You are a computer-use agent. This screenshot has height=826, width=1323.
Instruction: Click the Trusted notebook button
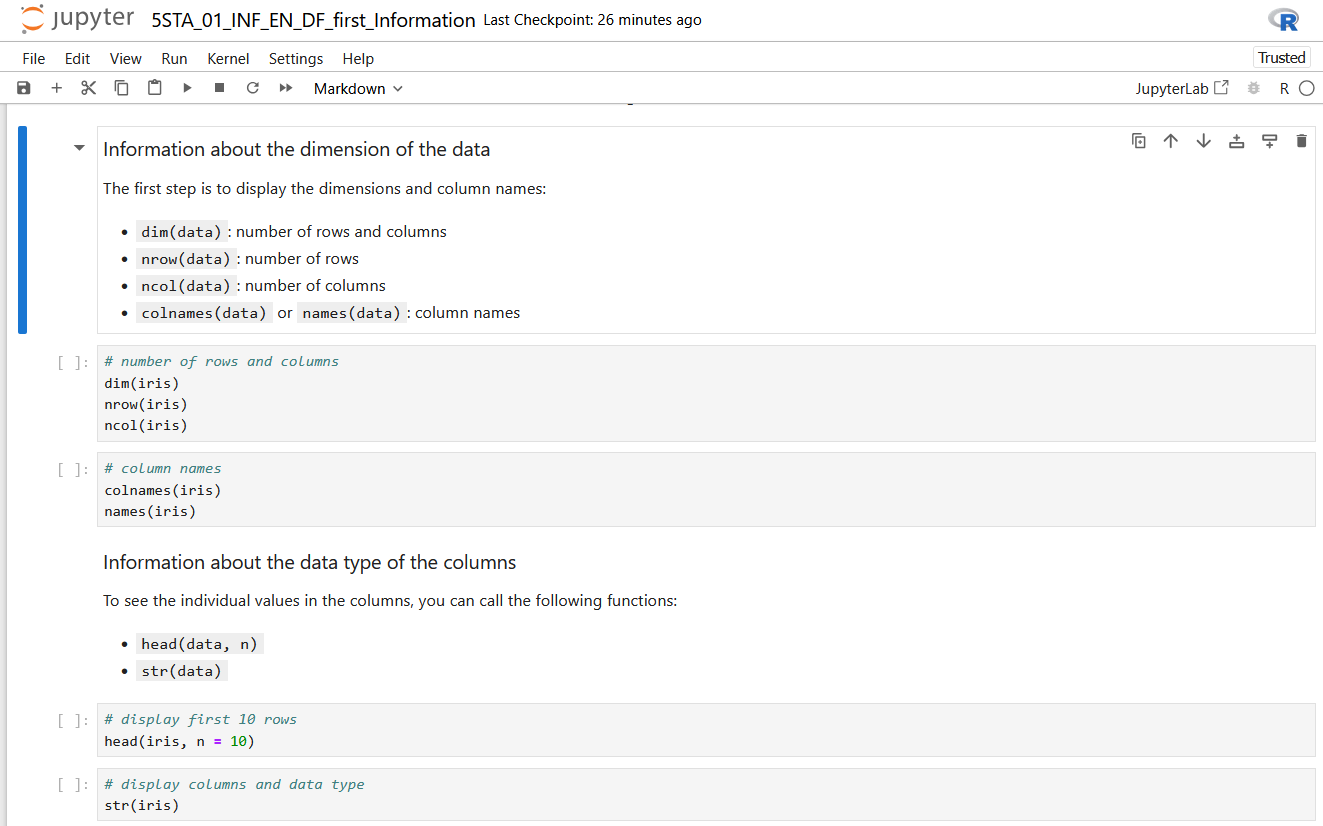tap(1281, 58)
